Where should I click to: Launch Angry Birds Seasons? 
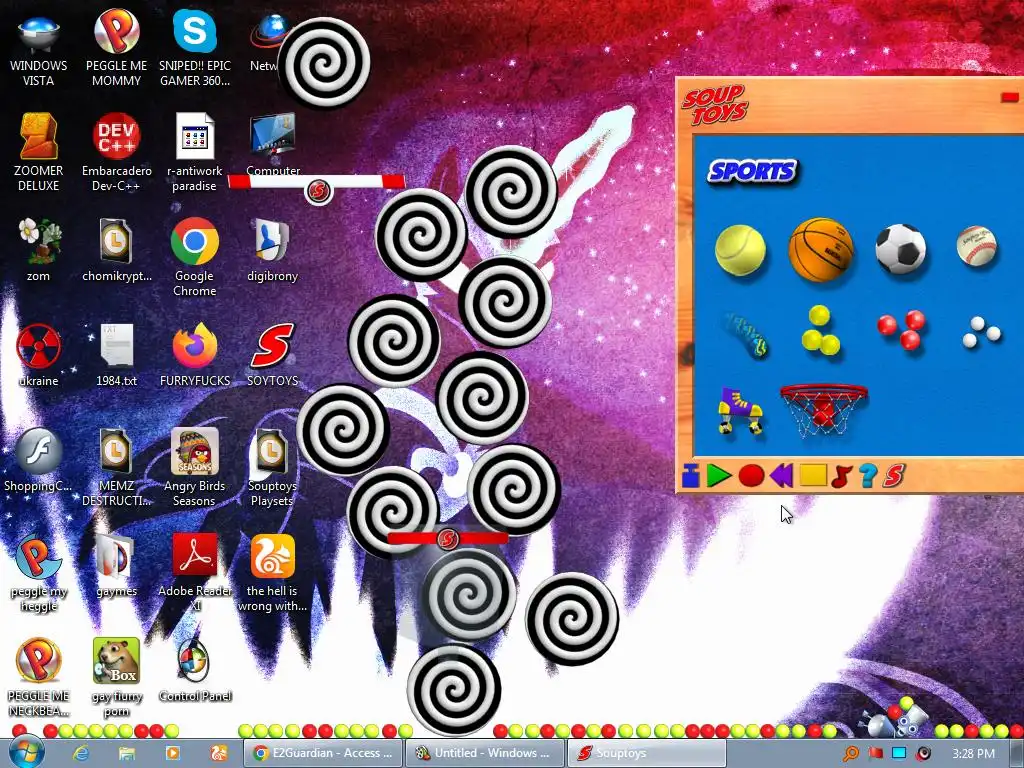195,468
